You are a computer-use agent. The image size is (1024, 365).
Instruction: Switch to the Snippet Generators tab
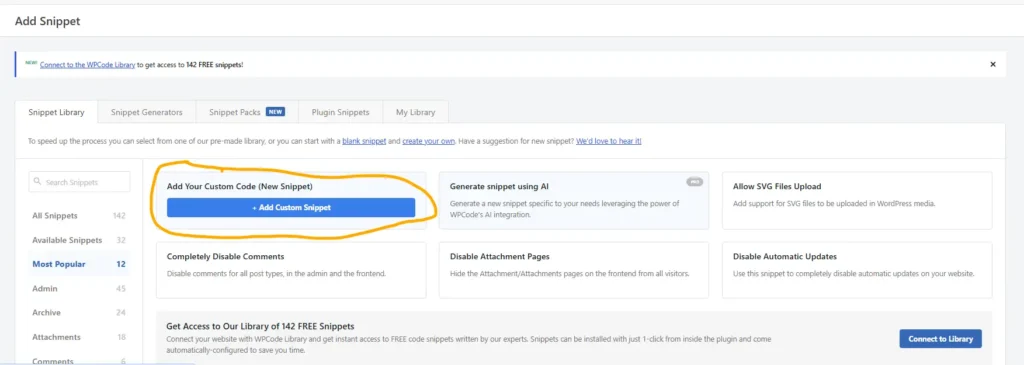[x=146, y=112]
